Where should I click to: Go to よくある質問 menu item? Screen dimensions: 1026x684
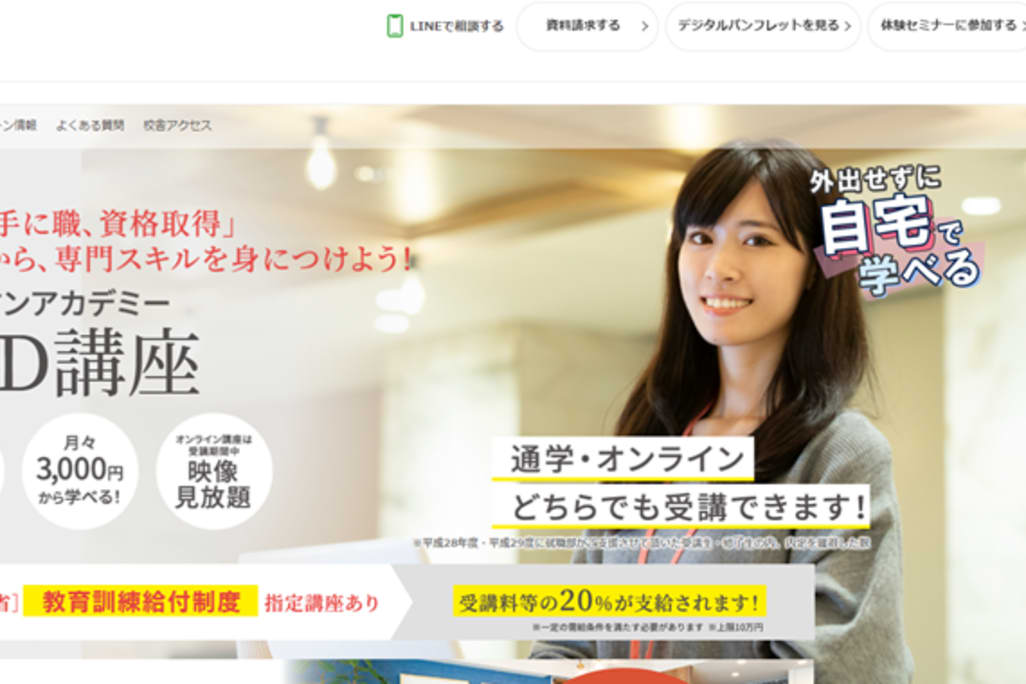click(90, 126)
